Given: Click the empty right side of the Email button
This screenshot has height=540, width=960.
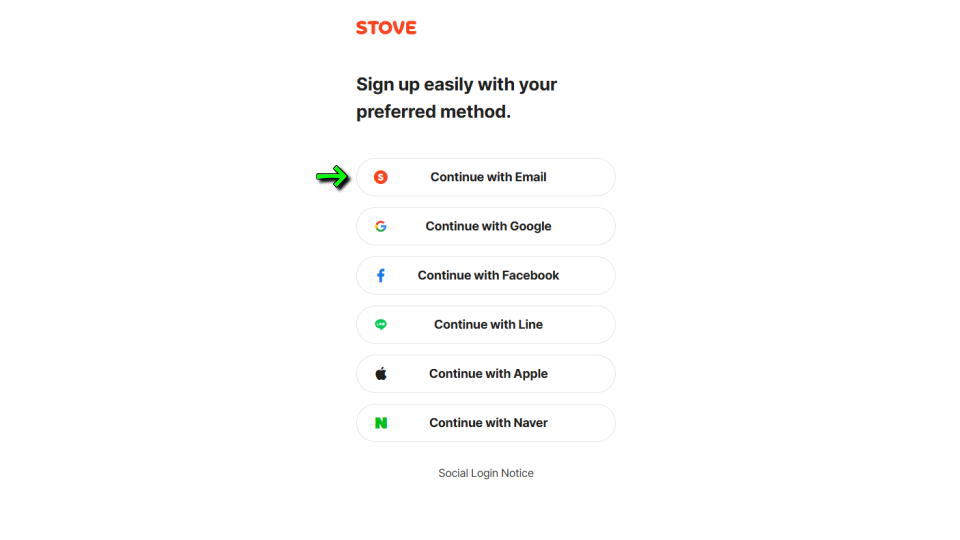Looking at the screenshot, I should coord(585,177).
